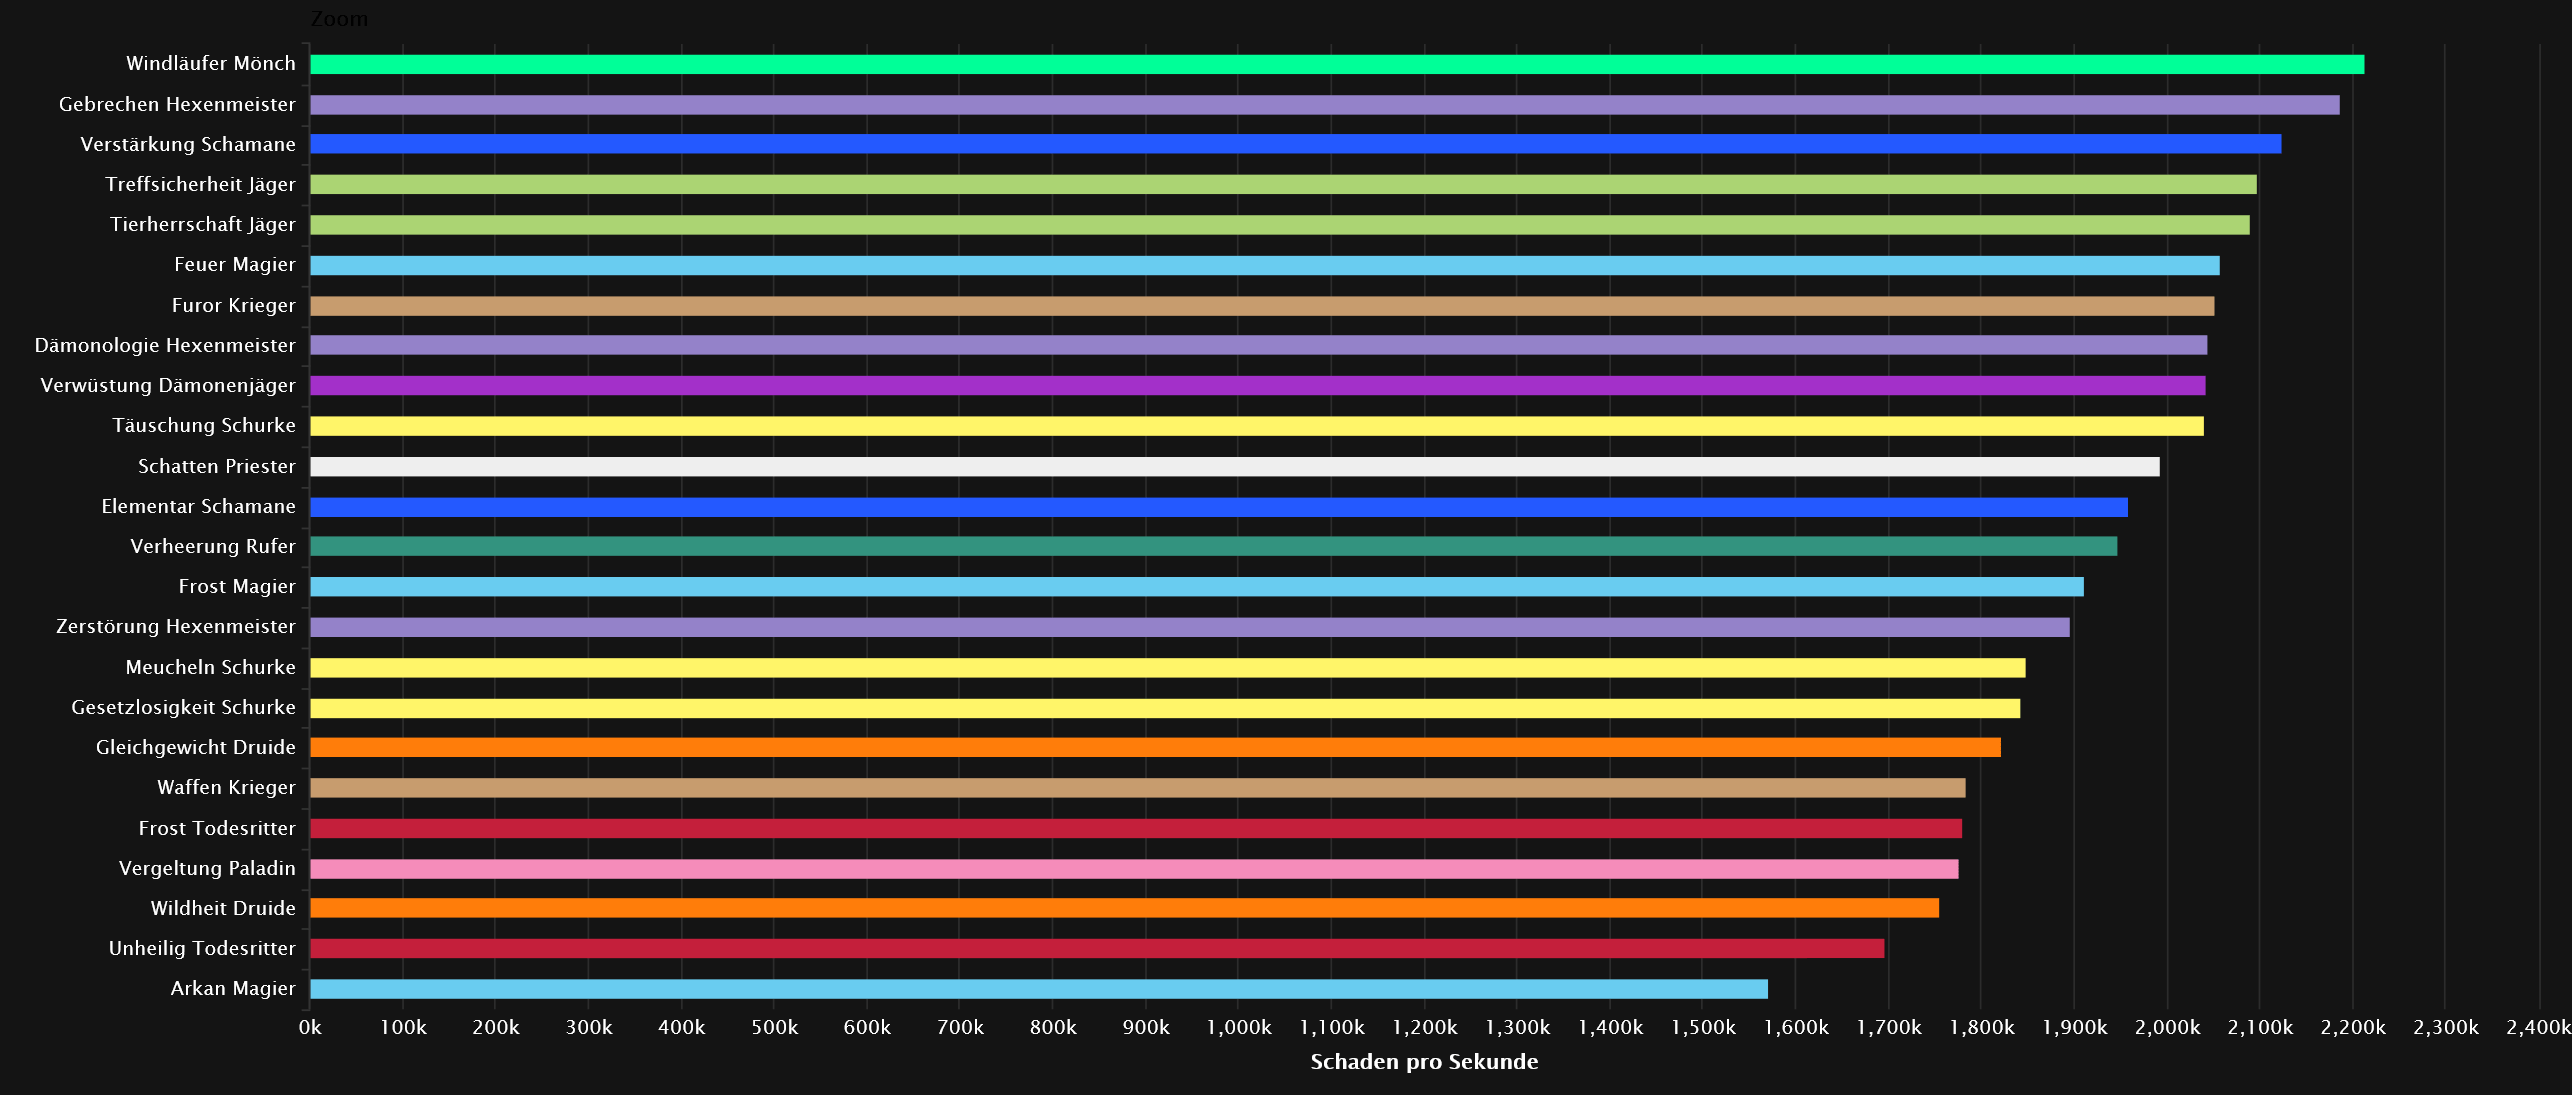Click the '700k' axis tick label
This screenshot has height=1095, width=2572.
click(960, 1027)
